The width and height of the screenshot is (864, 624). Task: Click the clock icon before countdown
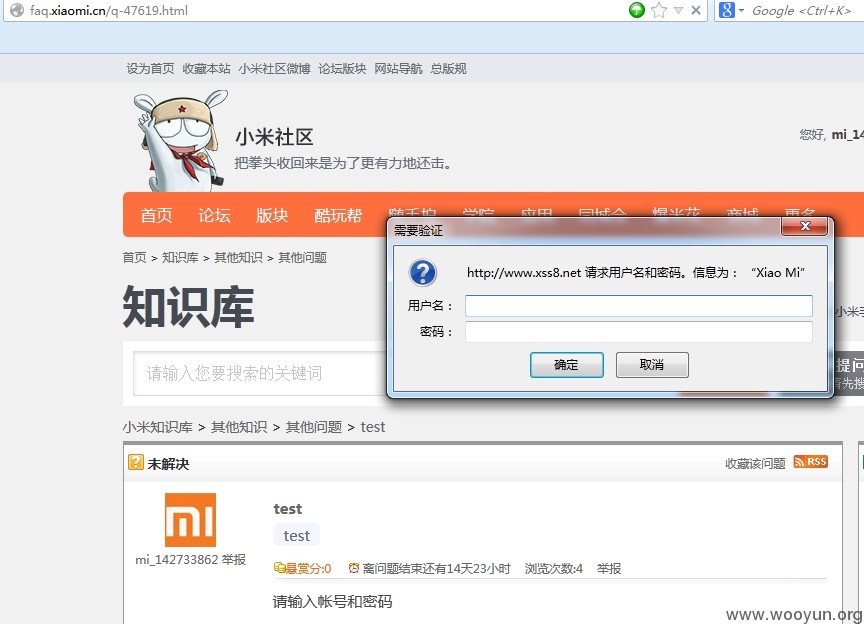pyautogui.click(x=354, y=568)
